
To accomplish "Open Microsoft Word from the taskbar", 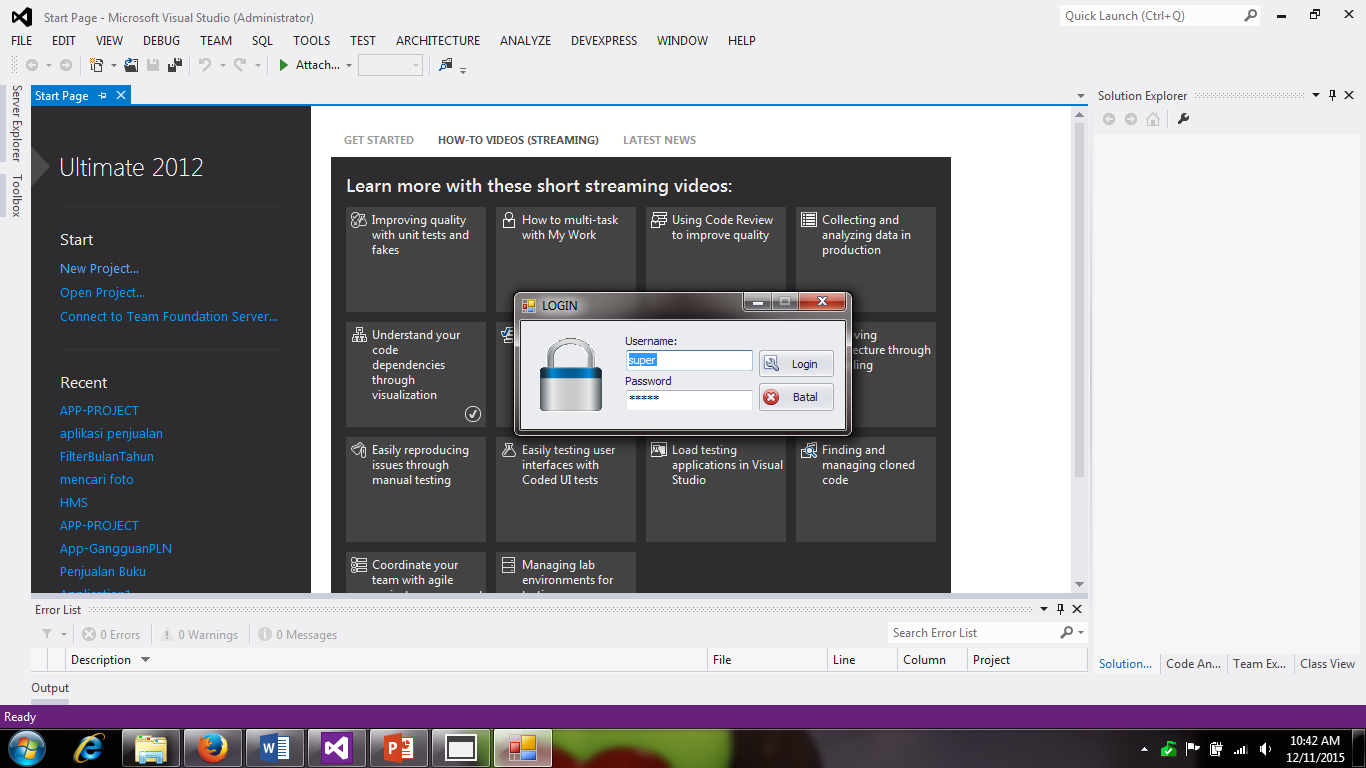I will (274, 747).
